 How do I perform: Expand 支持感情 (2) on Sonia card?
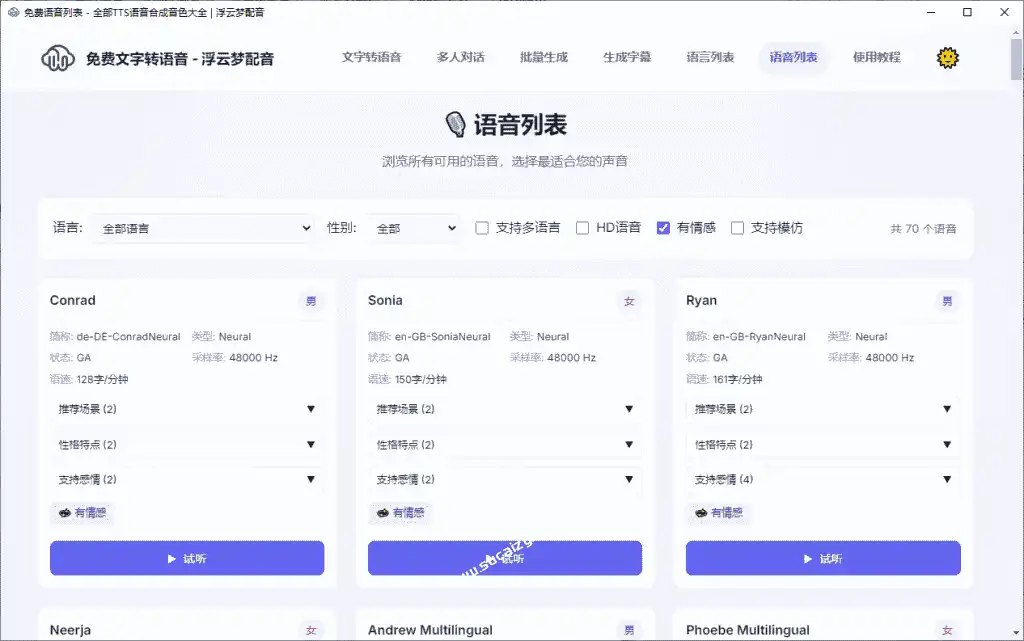[x=505, y=479]
